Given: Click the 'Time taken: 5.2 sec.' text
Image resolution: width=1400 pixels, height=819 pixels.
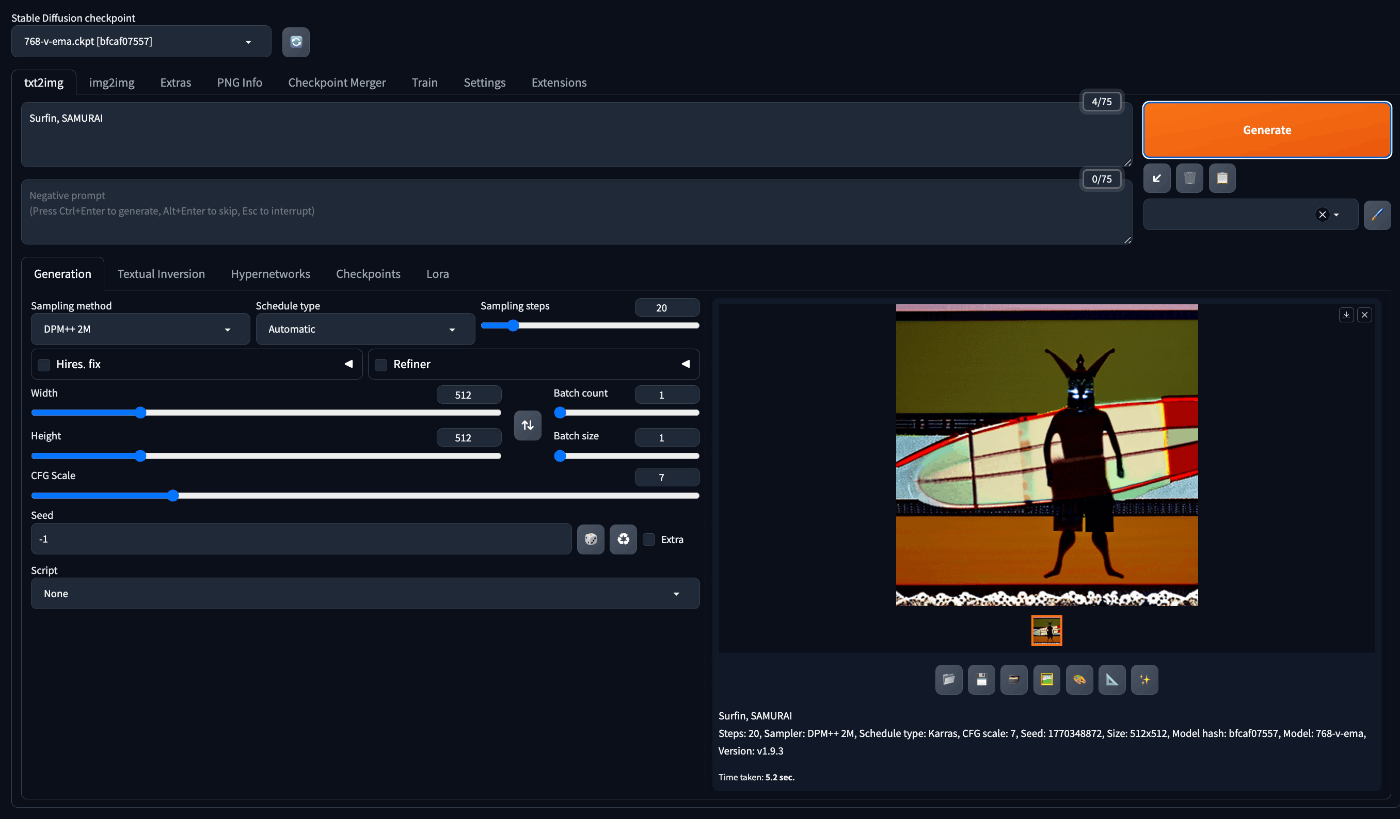Looking at the screenshot, I should (756, 777).
